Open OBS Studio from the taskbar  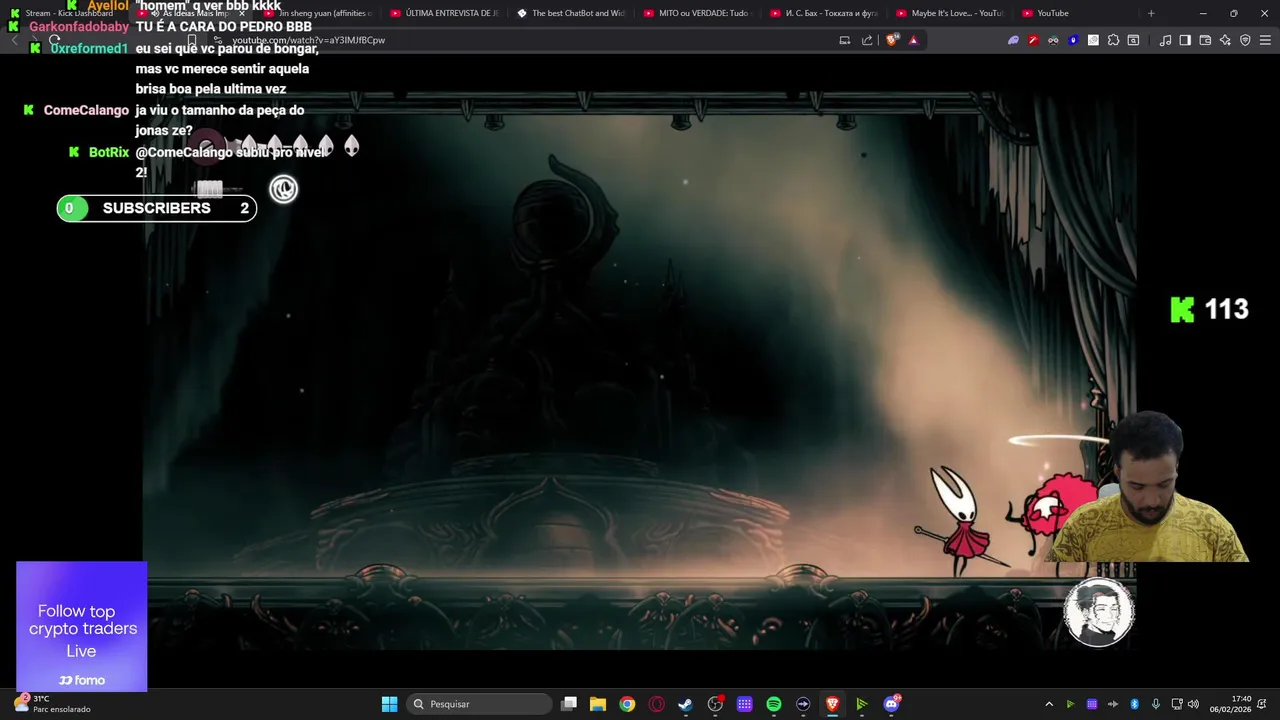click(x=715, y=704)
